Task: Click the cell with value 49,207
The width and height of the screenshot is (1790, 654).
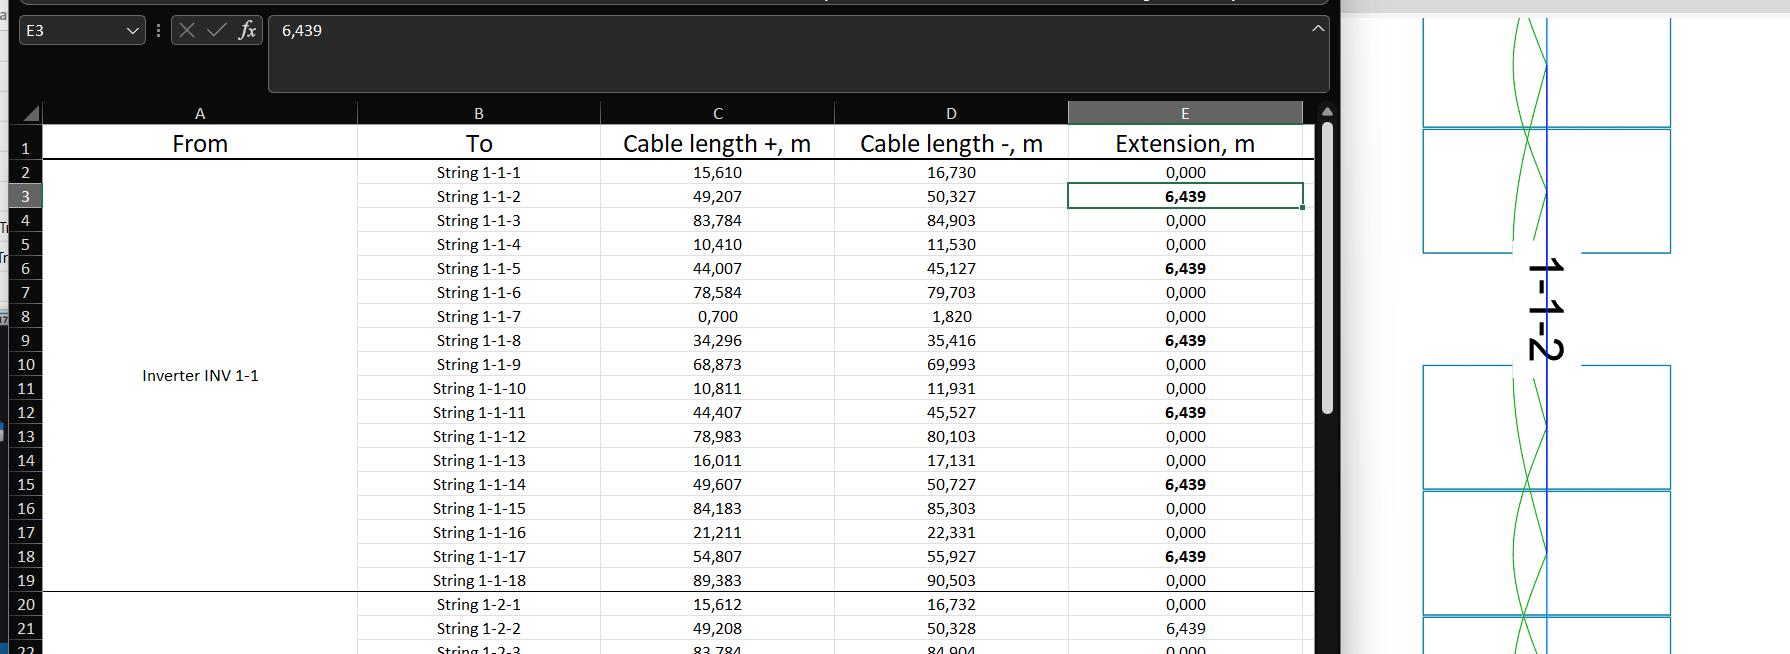Action: click(717, 196)
